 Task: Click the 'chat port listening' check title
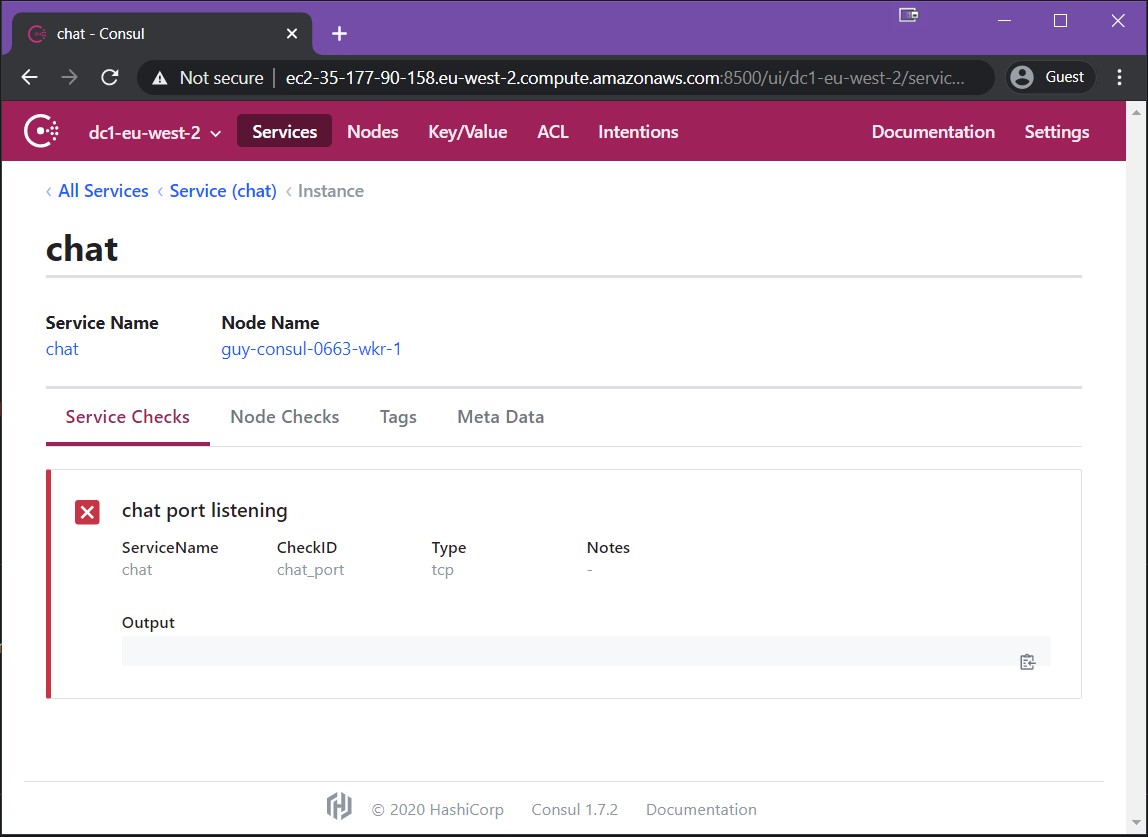(204, 510)
